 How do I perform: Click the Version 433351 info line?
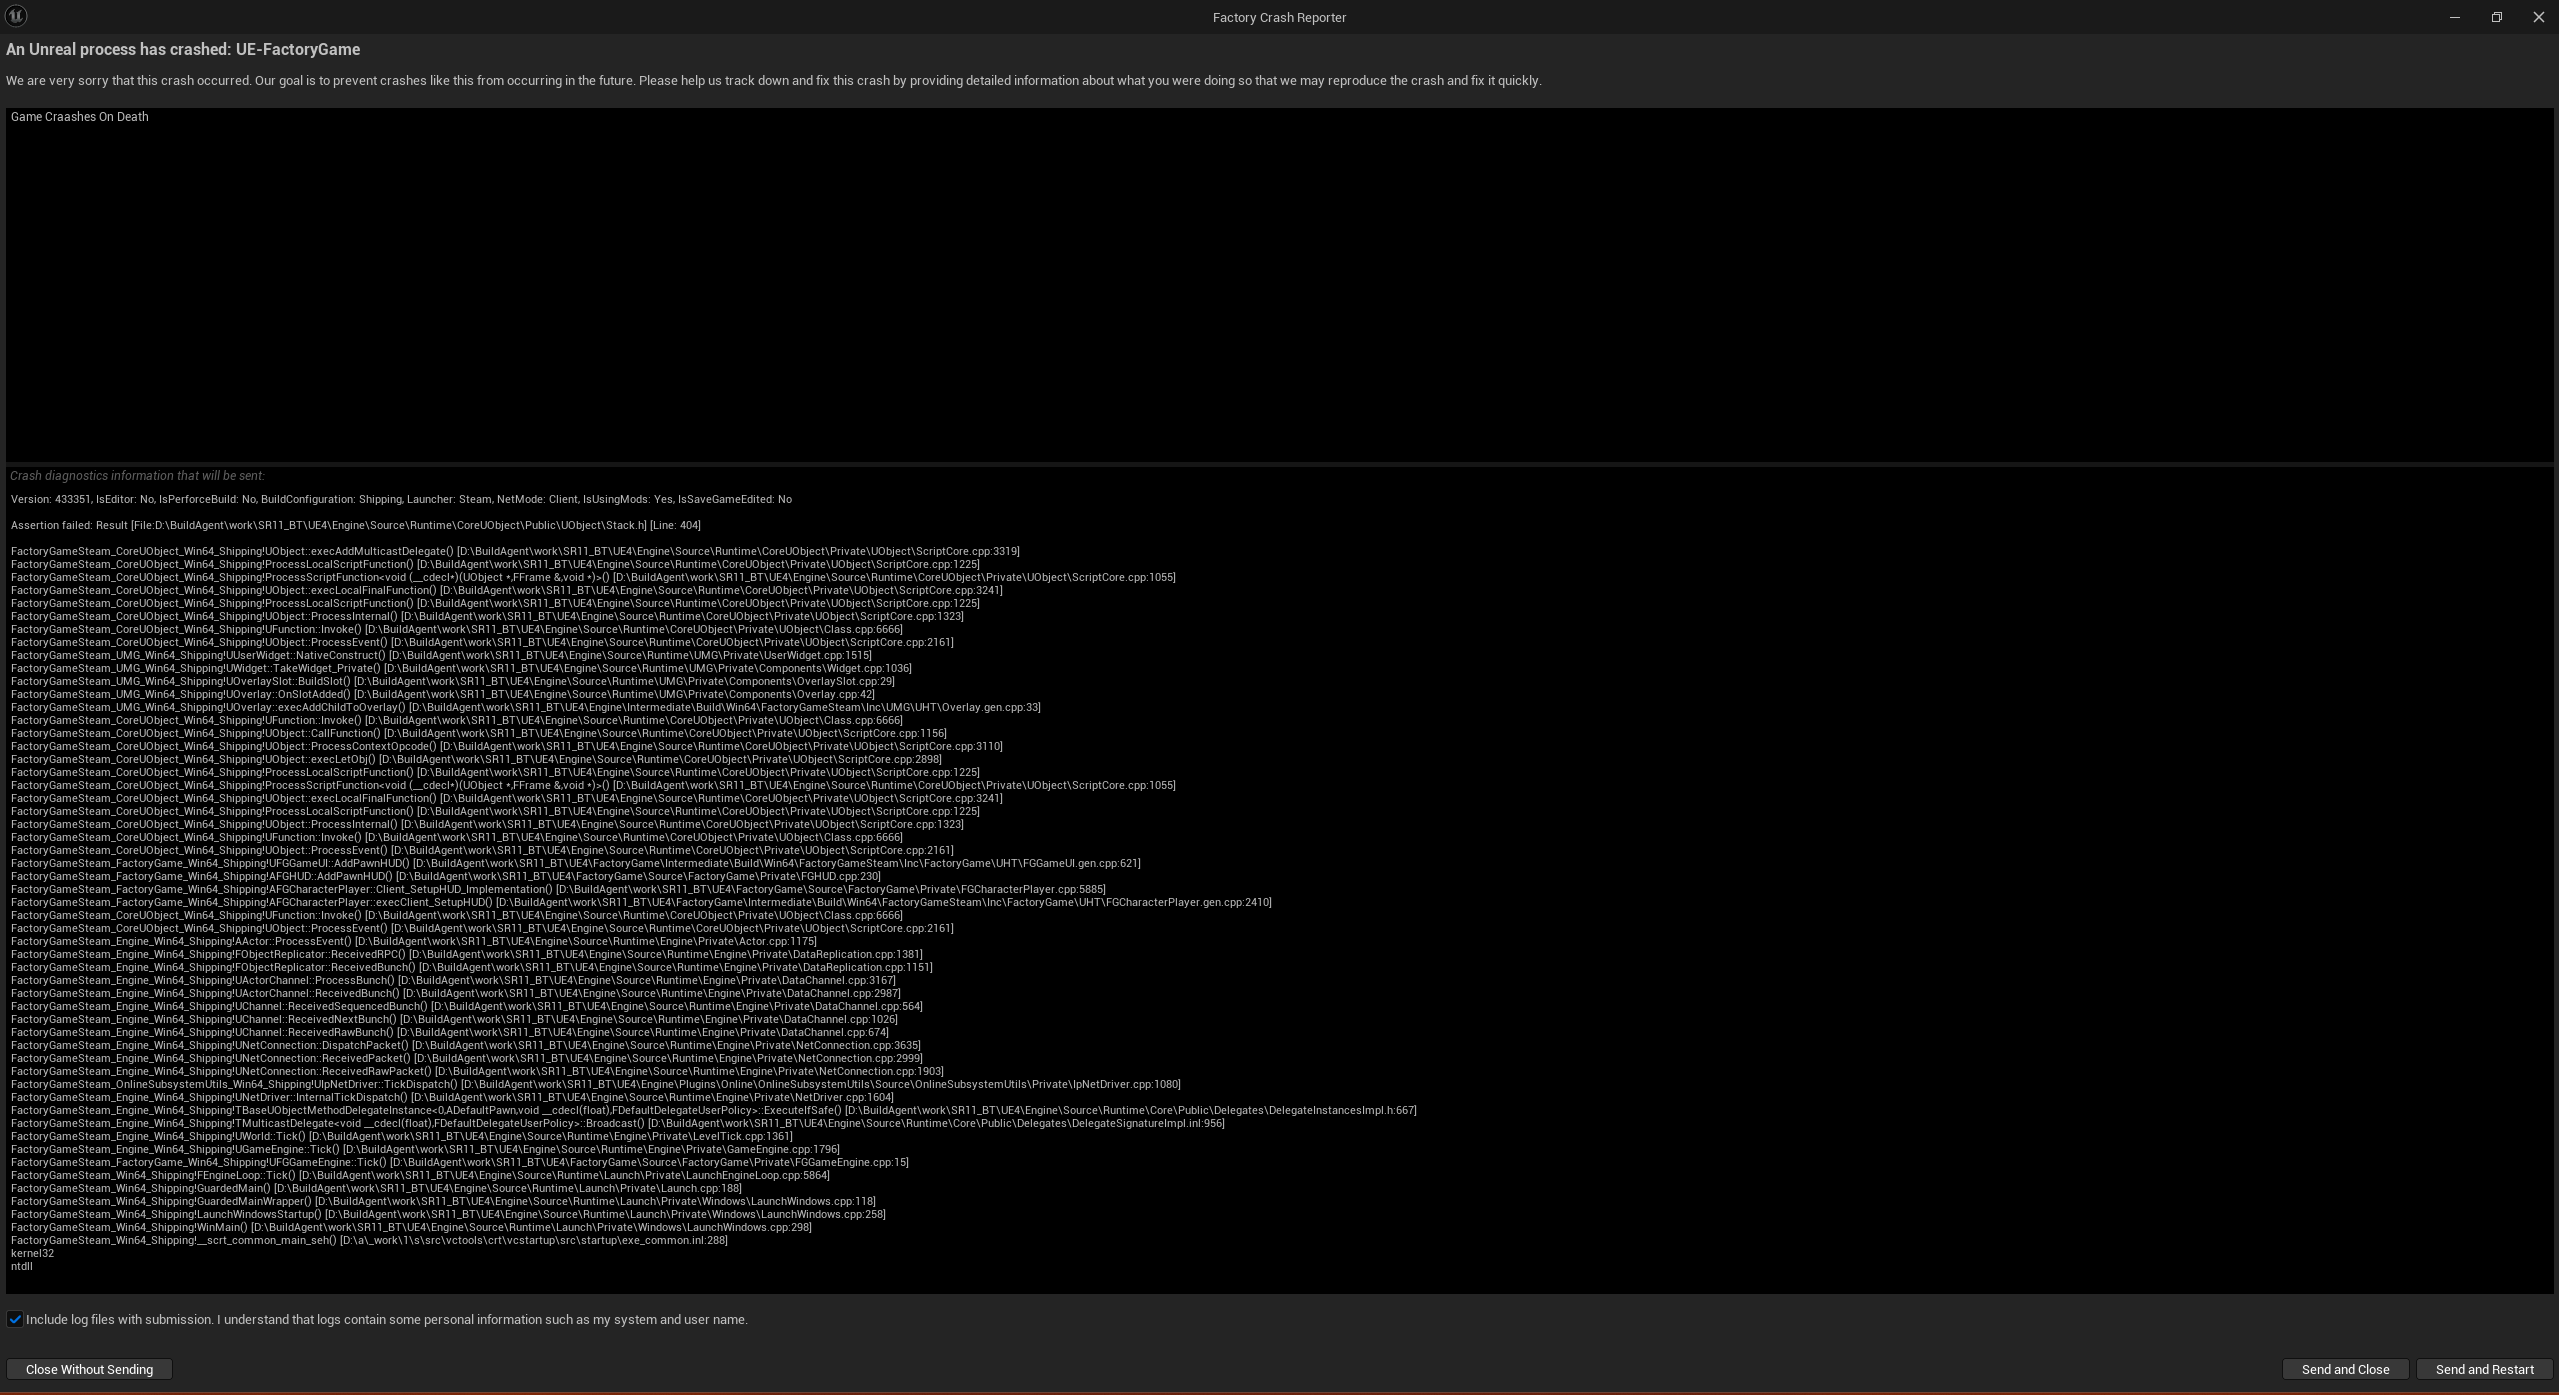(400, 499)
